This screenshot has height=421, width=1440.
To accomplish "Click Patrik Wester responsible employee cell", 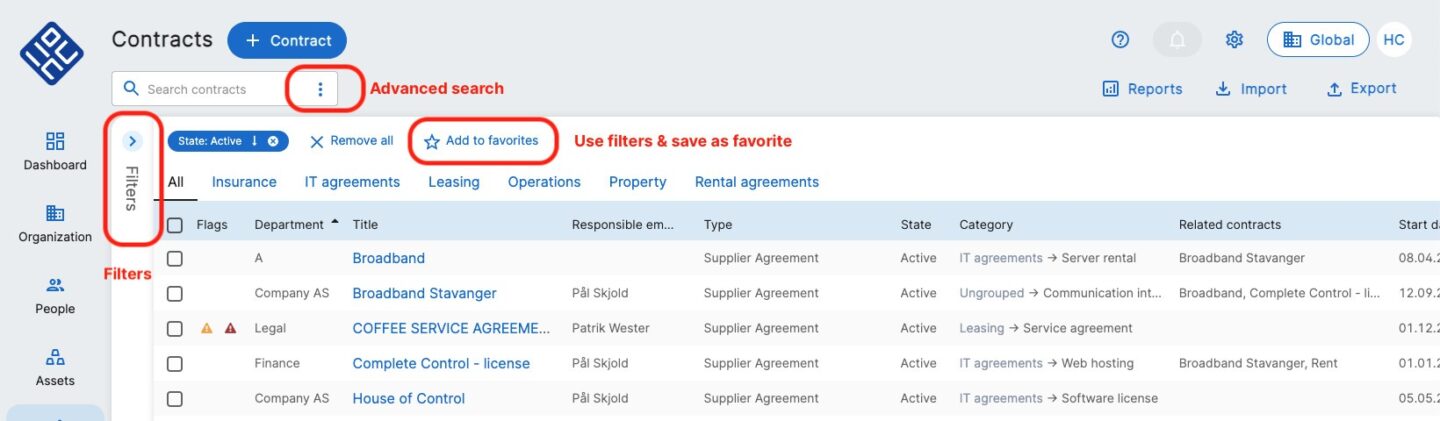I will (611, 328).
